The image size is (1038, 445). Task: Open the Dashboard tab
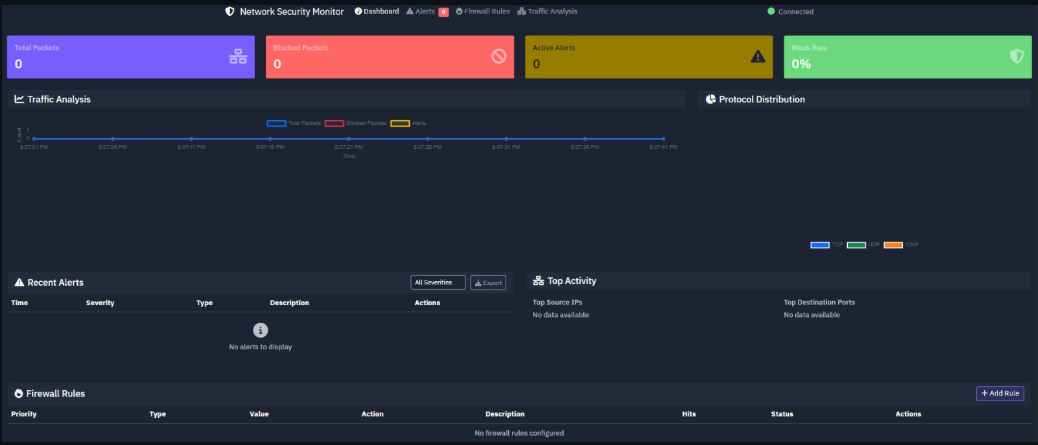(376, 11)
